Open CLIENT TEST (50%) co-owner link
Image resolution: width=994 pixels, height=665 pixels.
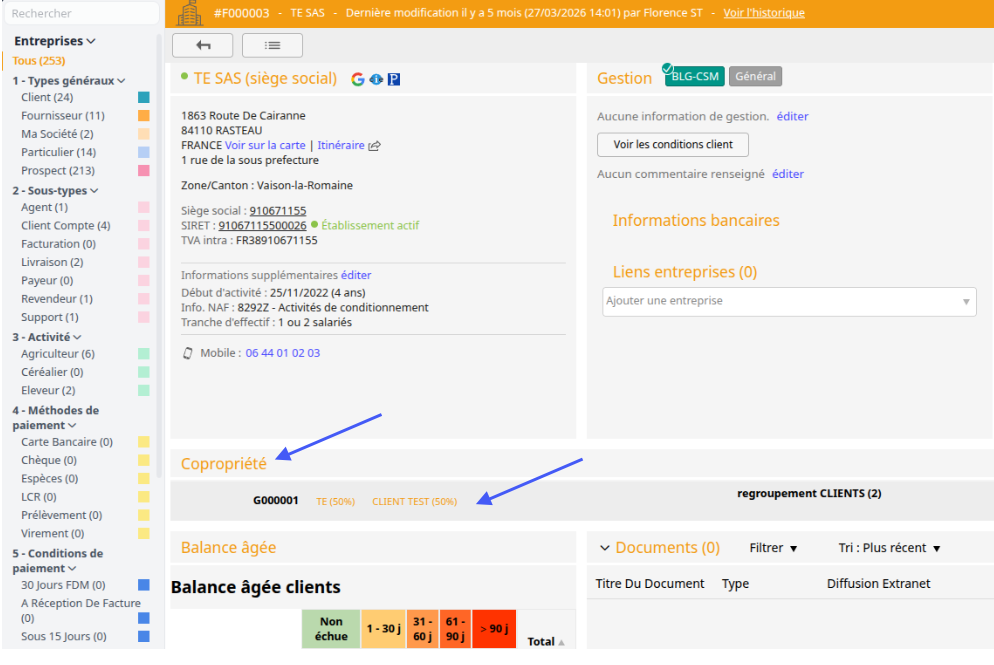(x=415, y=501)
